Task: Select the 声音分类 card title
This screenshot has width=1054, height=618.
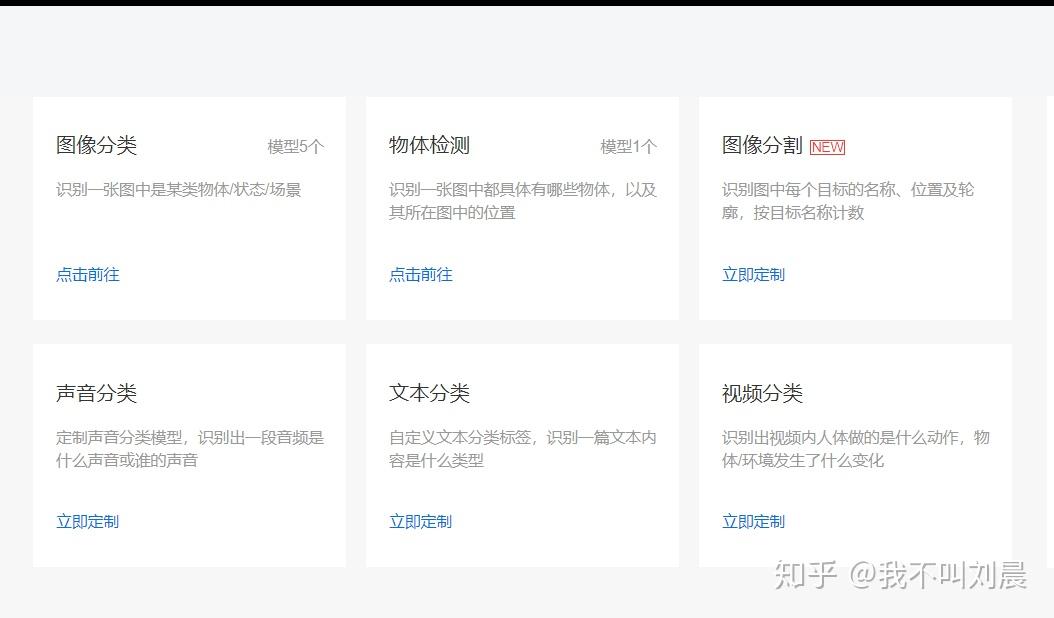Action: [97, 393]
